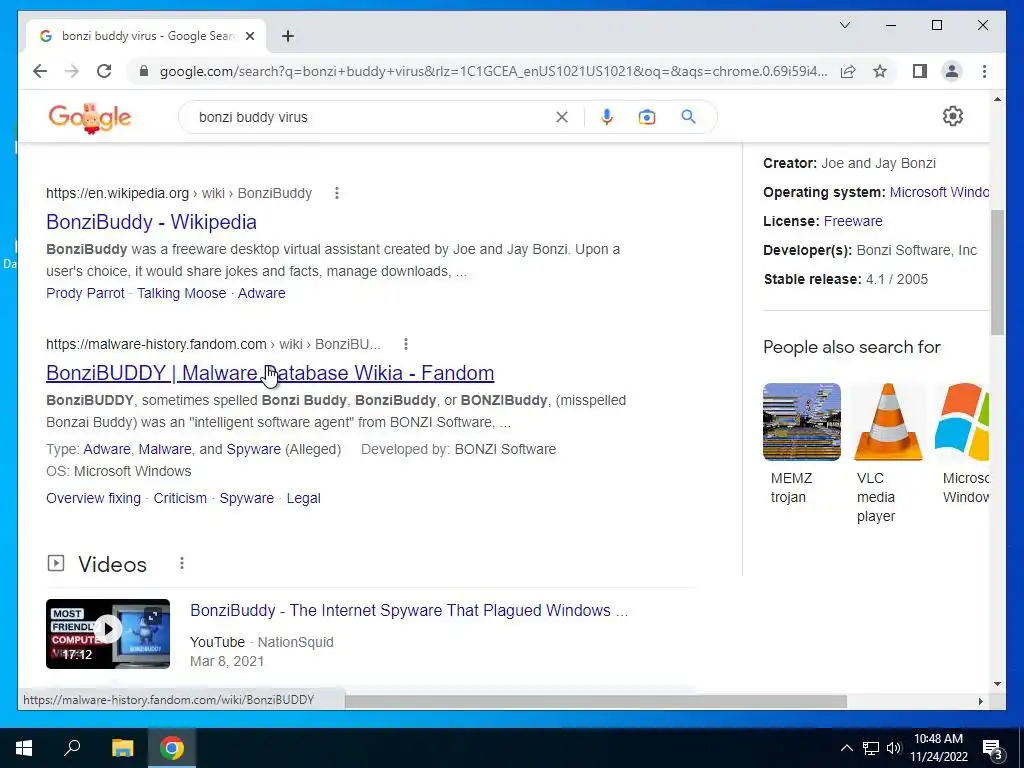This screenshot has width=1024, height=768.
Task: View site information via the lock icon
Action: click(144, 71)
